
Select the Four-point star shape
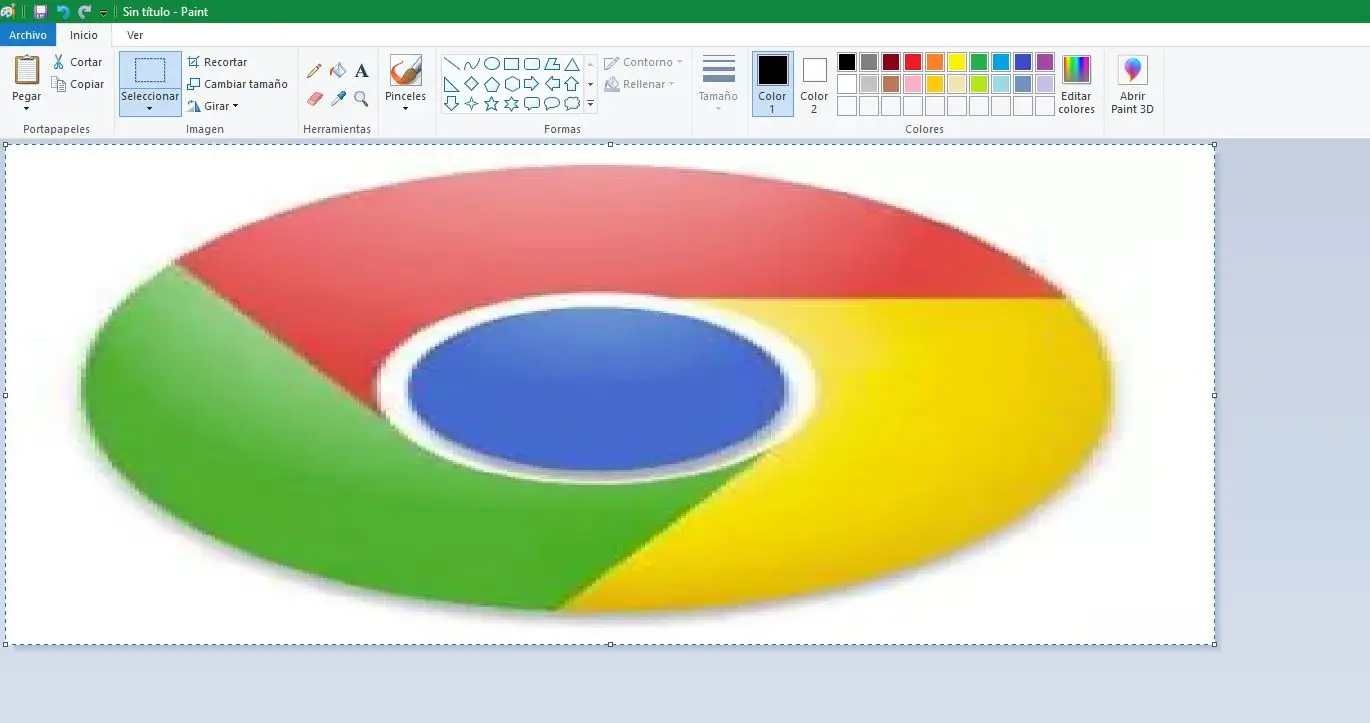(471, 103)
